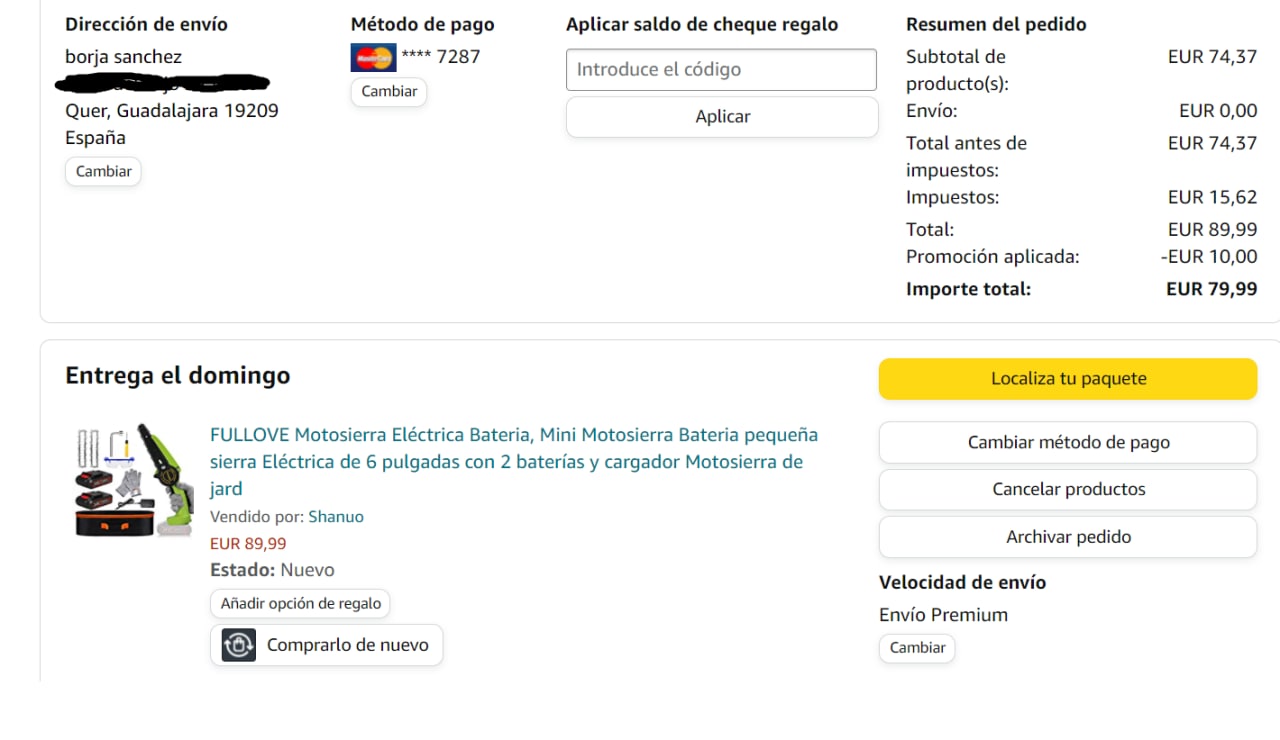The height and width of the screenshot is (740, 1280).
Task: Click the Comprarlo de nuevo label
Action: pos(347,645)
